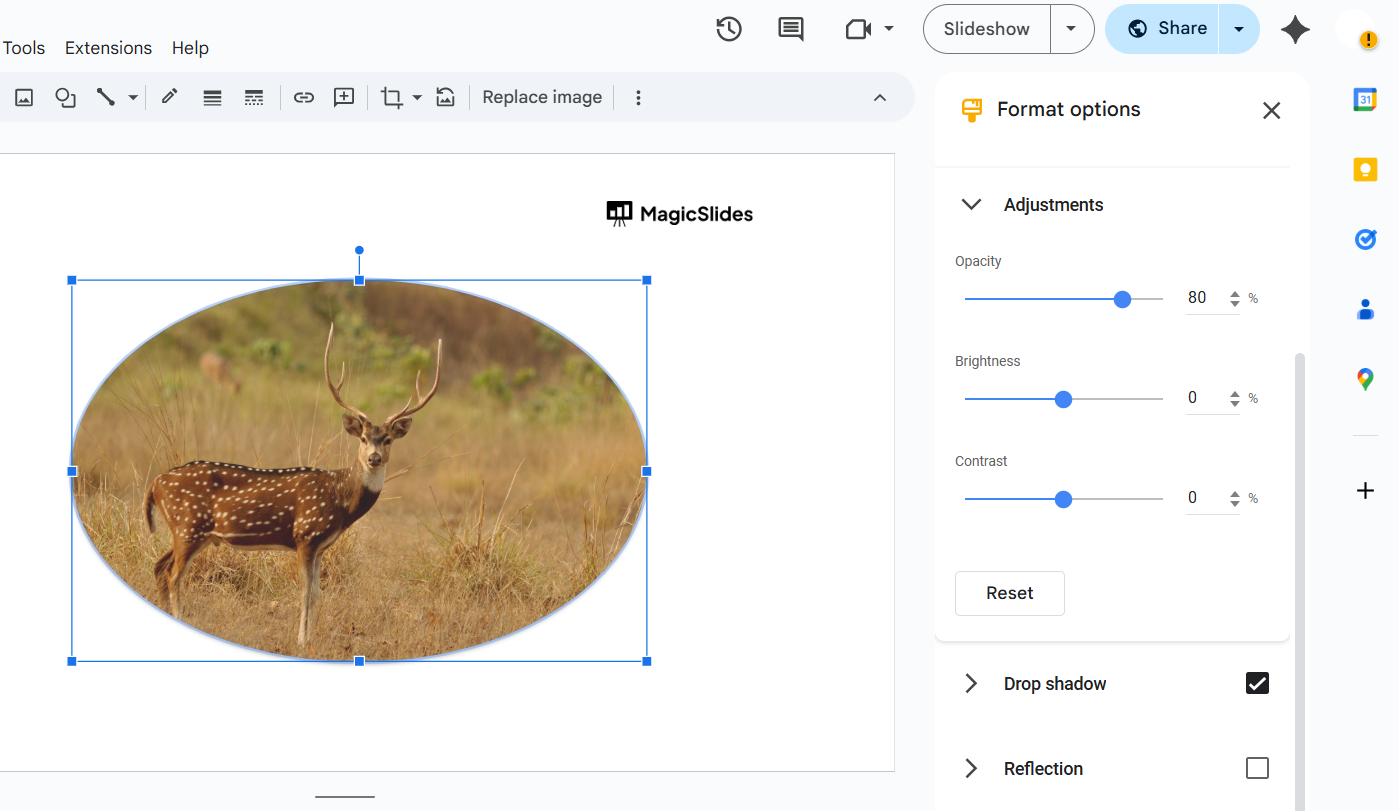Expand the Drop shadow section
Viewport: 1399px width, 811px height.
coord(971,684)
